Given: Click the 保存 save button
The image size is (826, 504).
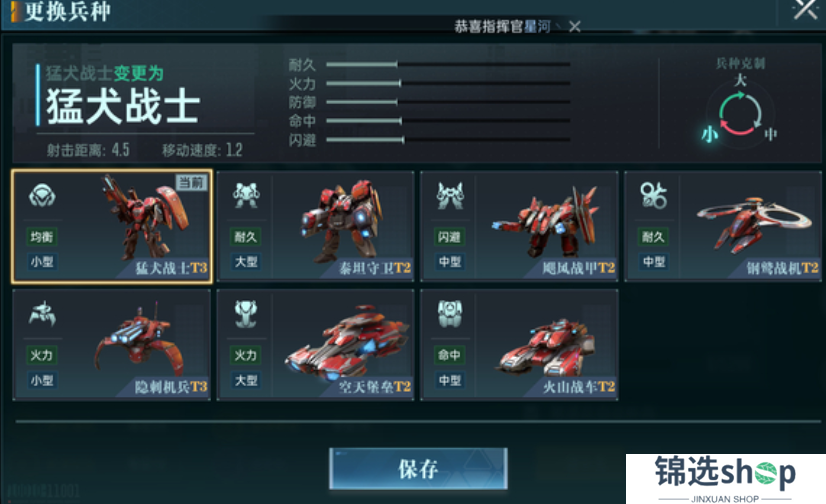Looking at the screenshot, I should (x=419, y=469).
